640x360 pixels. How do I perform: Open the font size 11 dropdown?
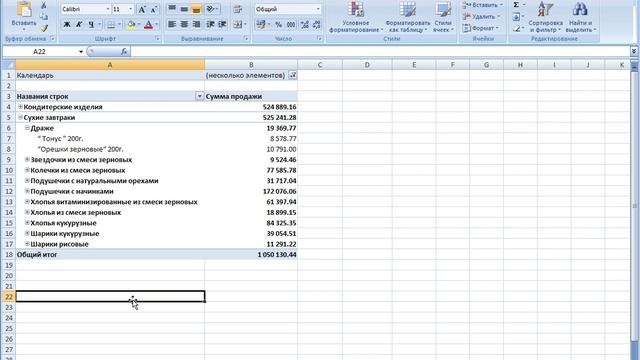click(x=131, y=9)
